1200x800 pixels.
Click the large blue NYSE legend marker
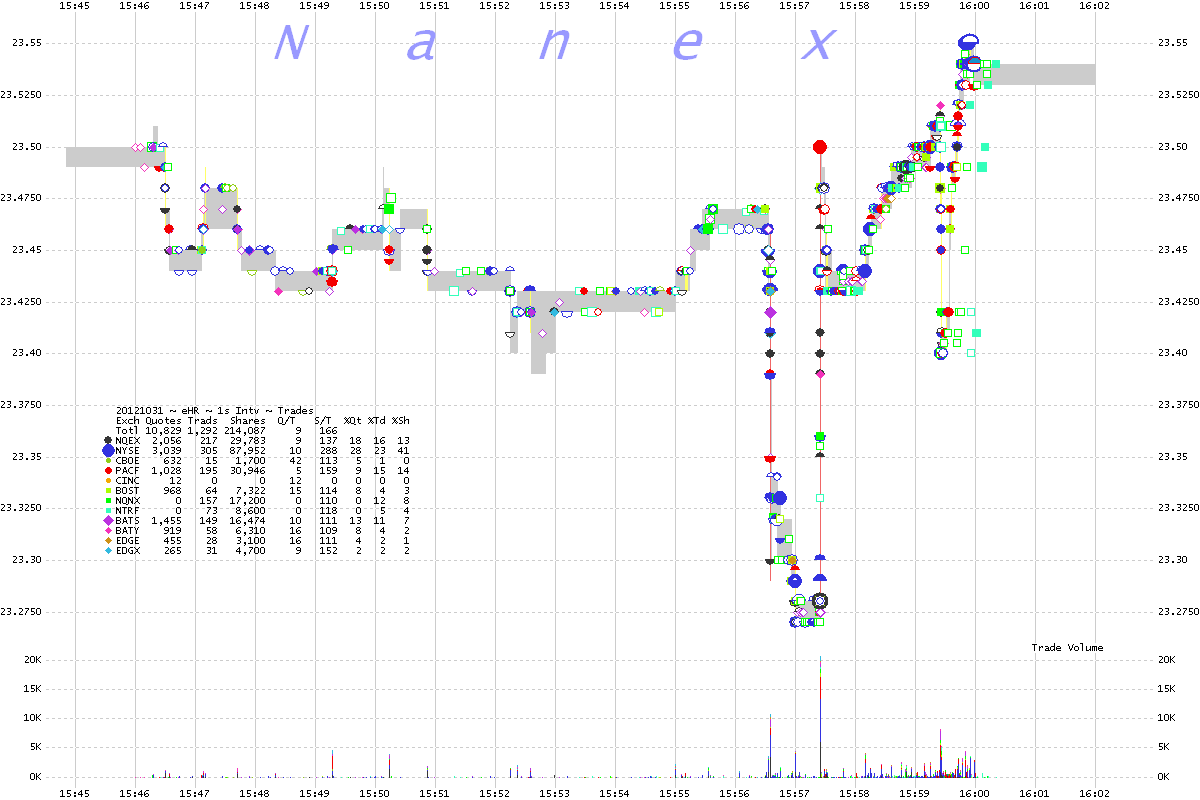[x=108, y=450]
